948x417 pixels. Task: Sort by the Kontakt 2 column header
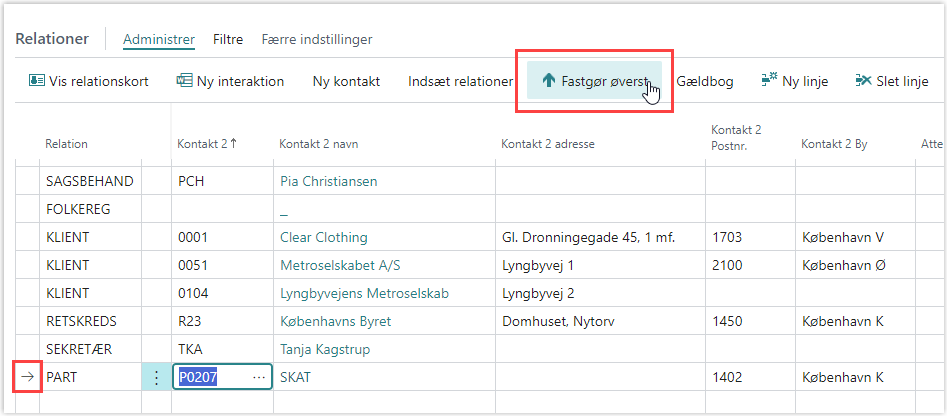tap(206, 144)
